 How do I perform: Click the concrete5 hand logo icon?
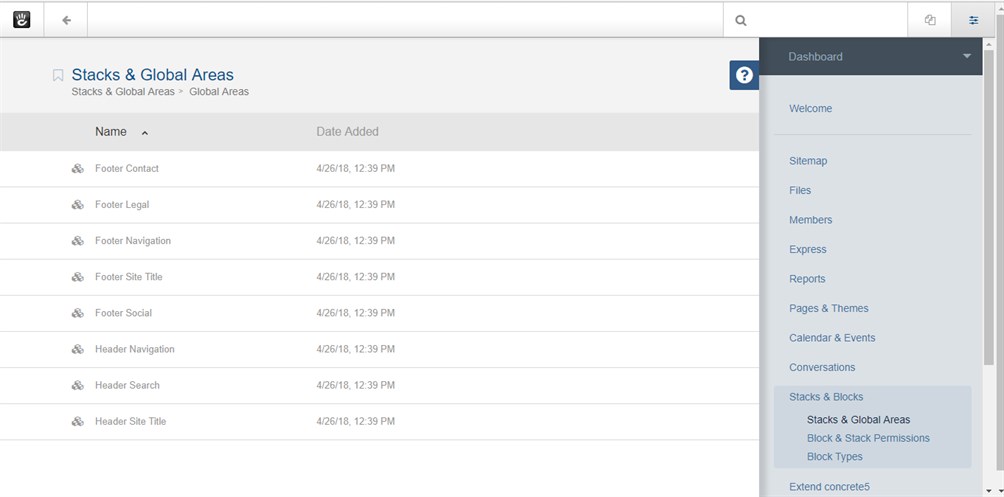[22, 19]
